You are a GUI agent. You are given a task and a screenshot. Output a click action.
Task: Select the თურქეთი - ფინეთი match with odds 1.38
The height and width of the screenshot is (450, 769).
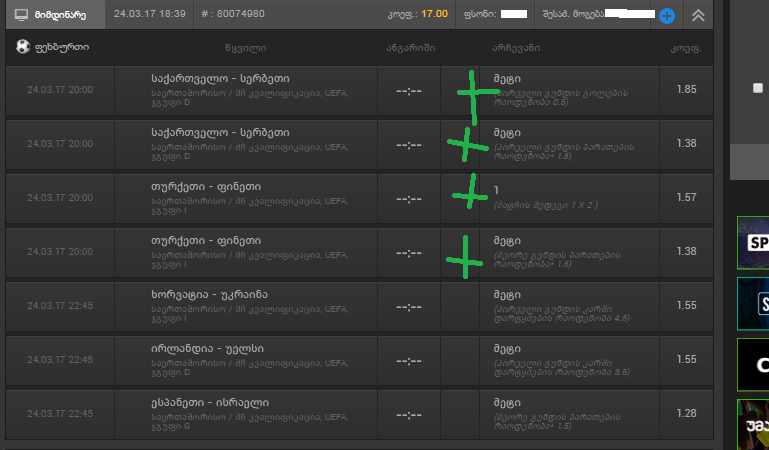359,252
